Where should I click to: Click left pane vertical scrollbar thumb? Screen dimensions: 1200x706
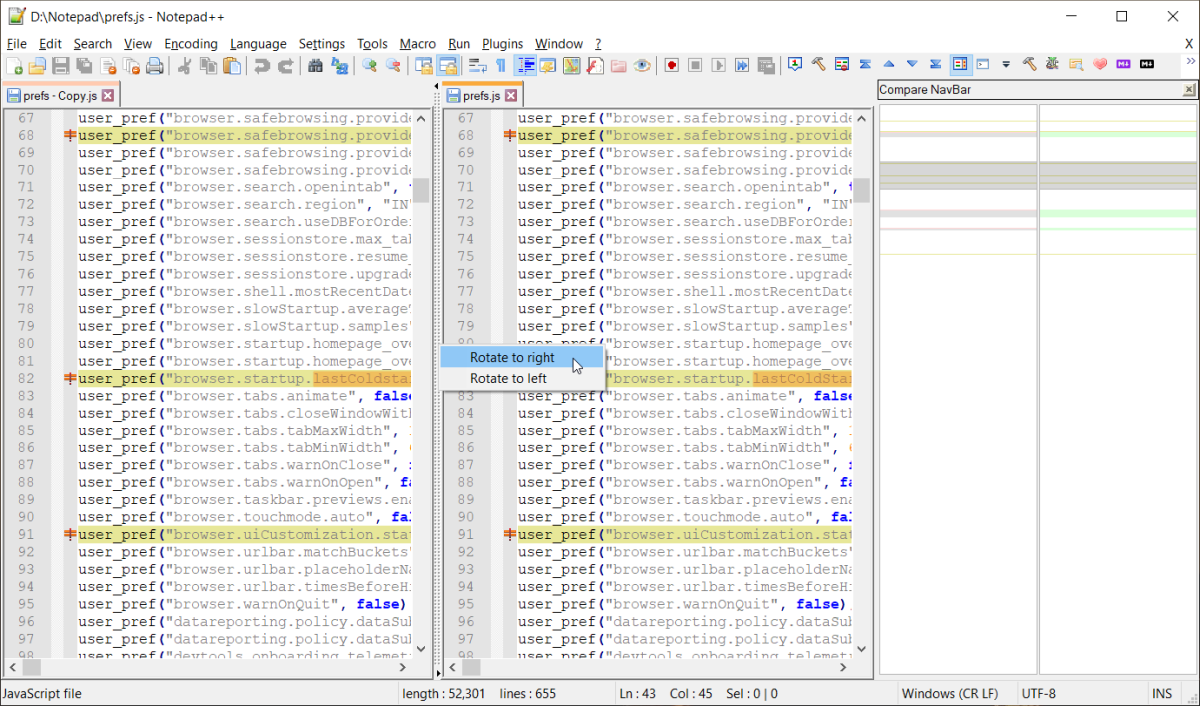point(422,190)
